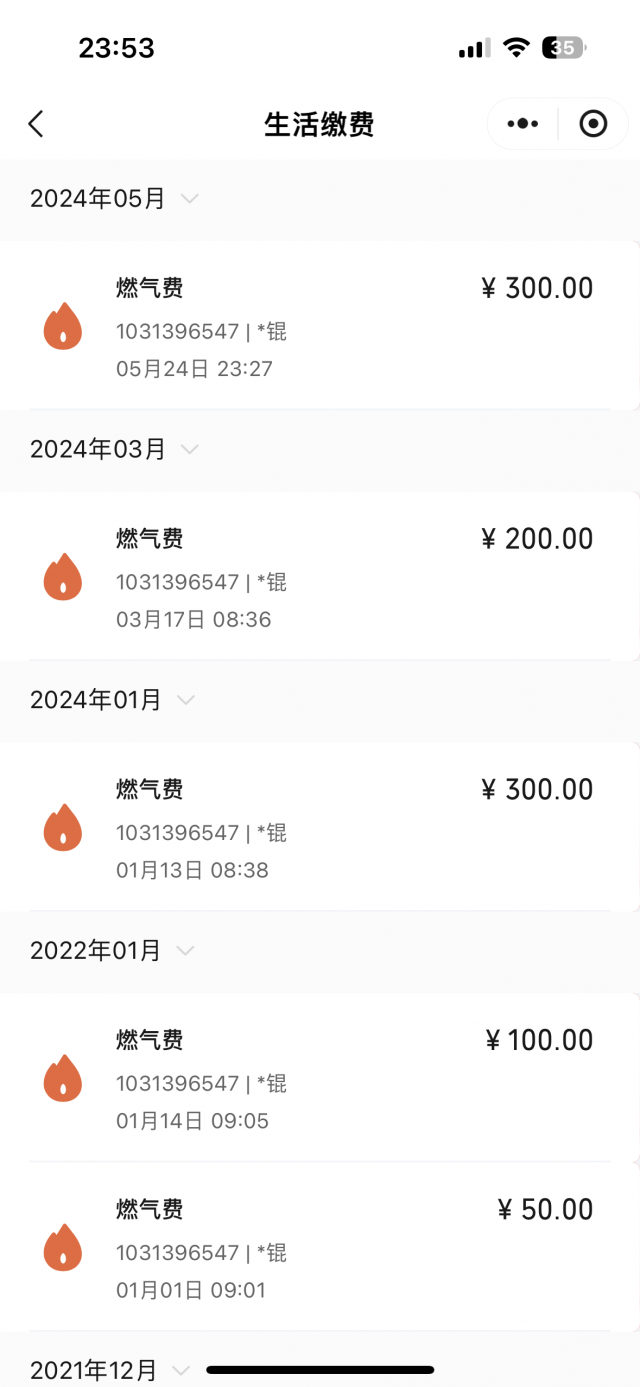The width and height of the screenshot is (640, 1387).
Task: Tap the flame icon for January 13 payment
Action: (62, 828)
